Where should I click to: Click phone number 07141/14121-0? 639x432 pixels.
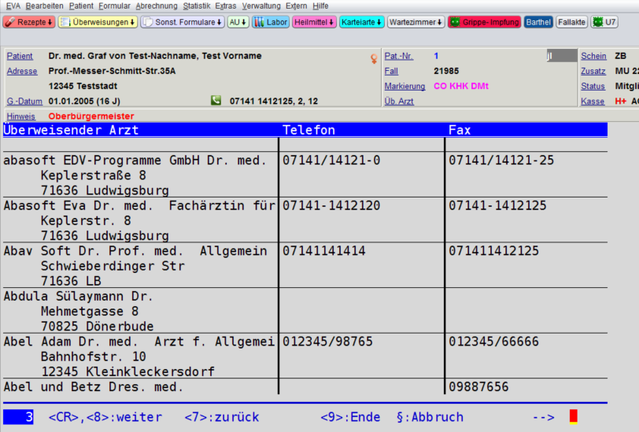tap(331, 161)
